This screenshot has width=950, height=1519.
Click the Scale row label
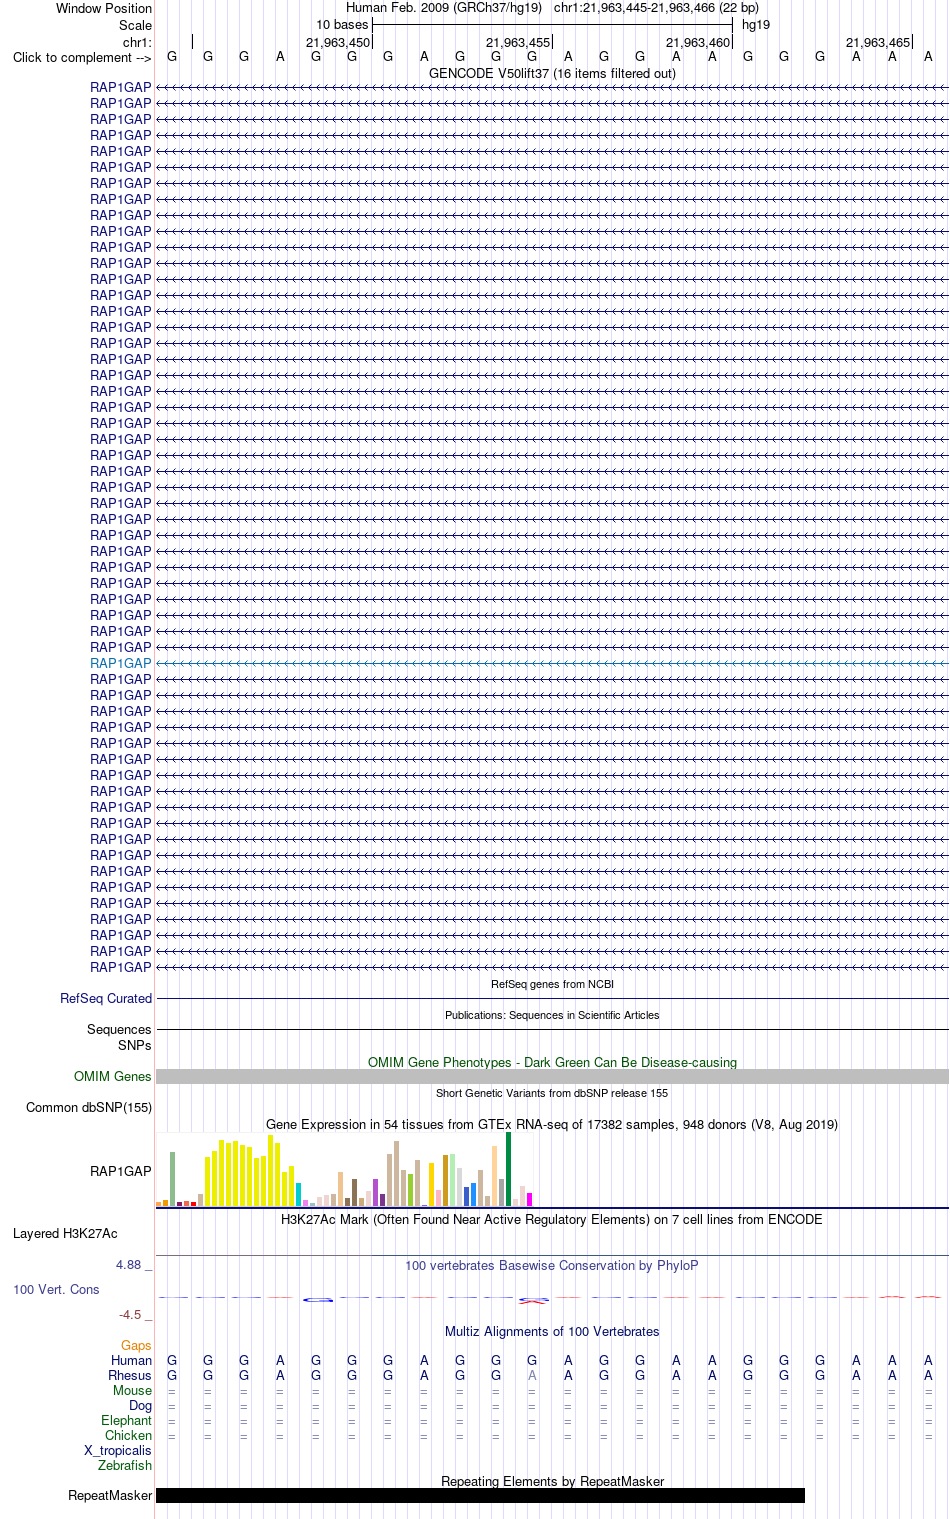135,25
